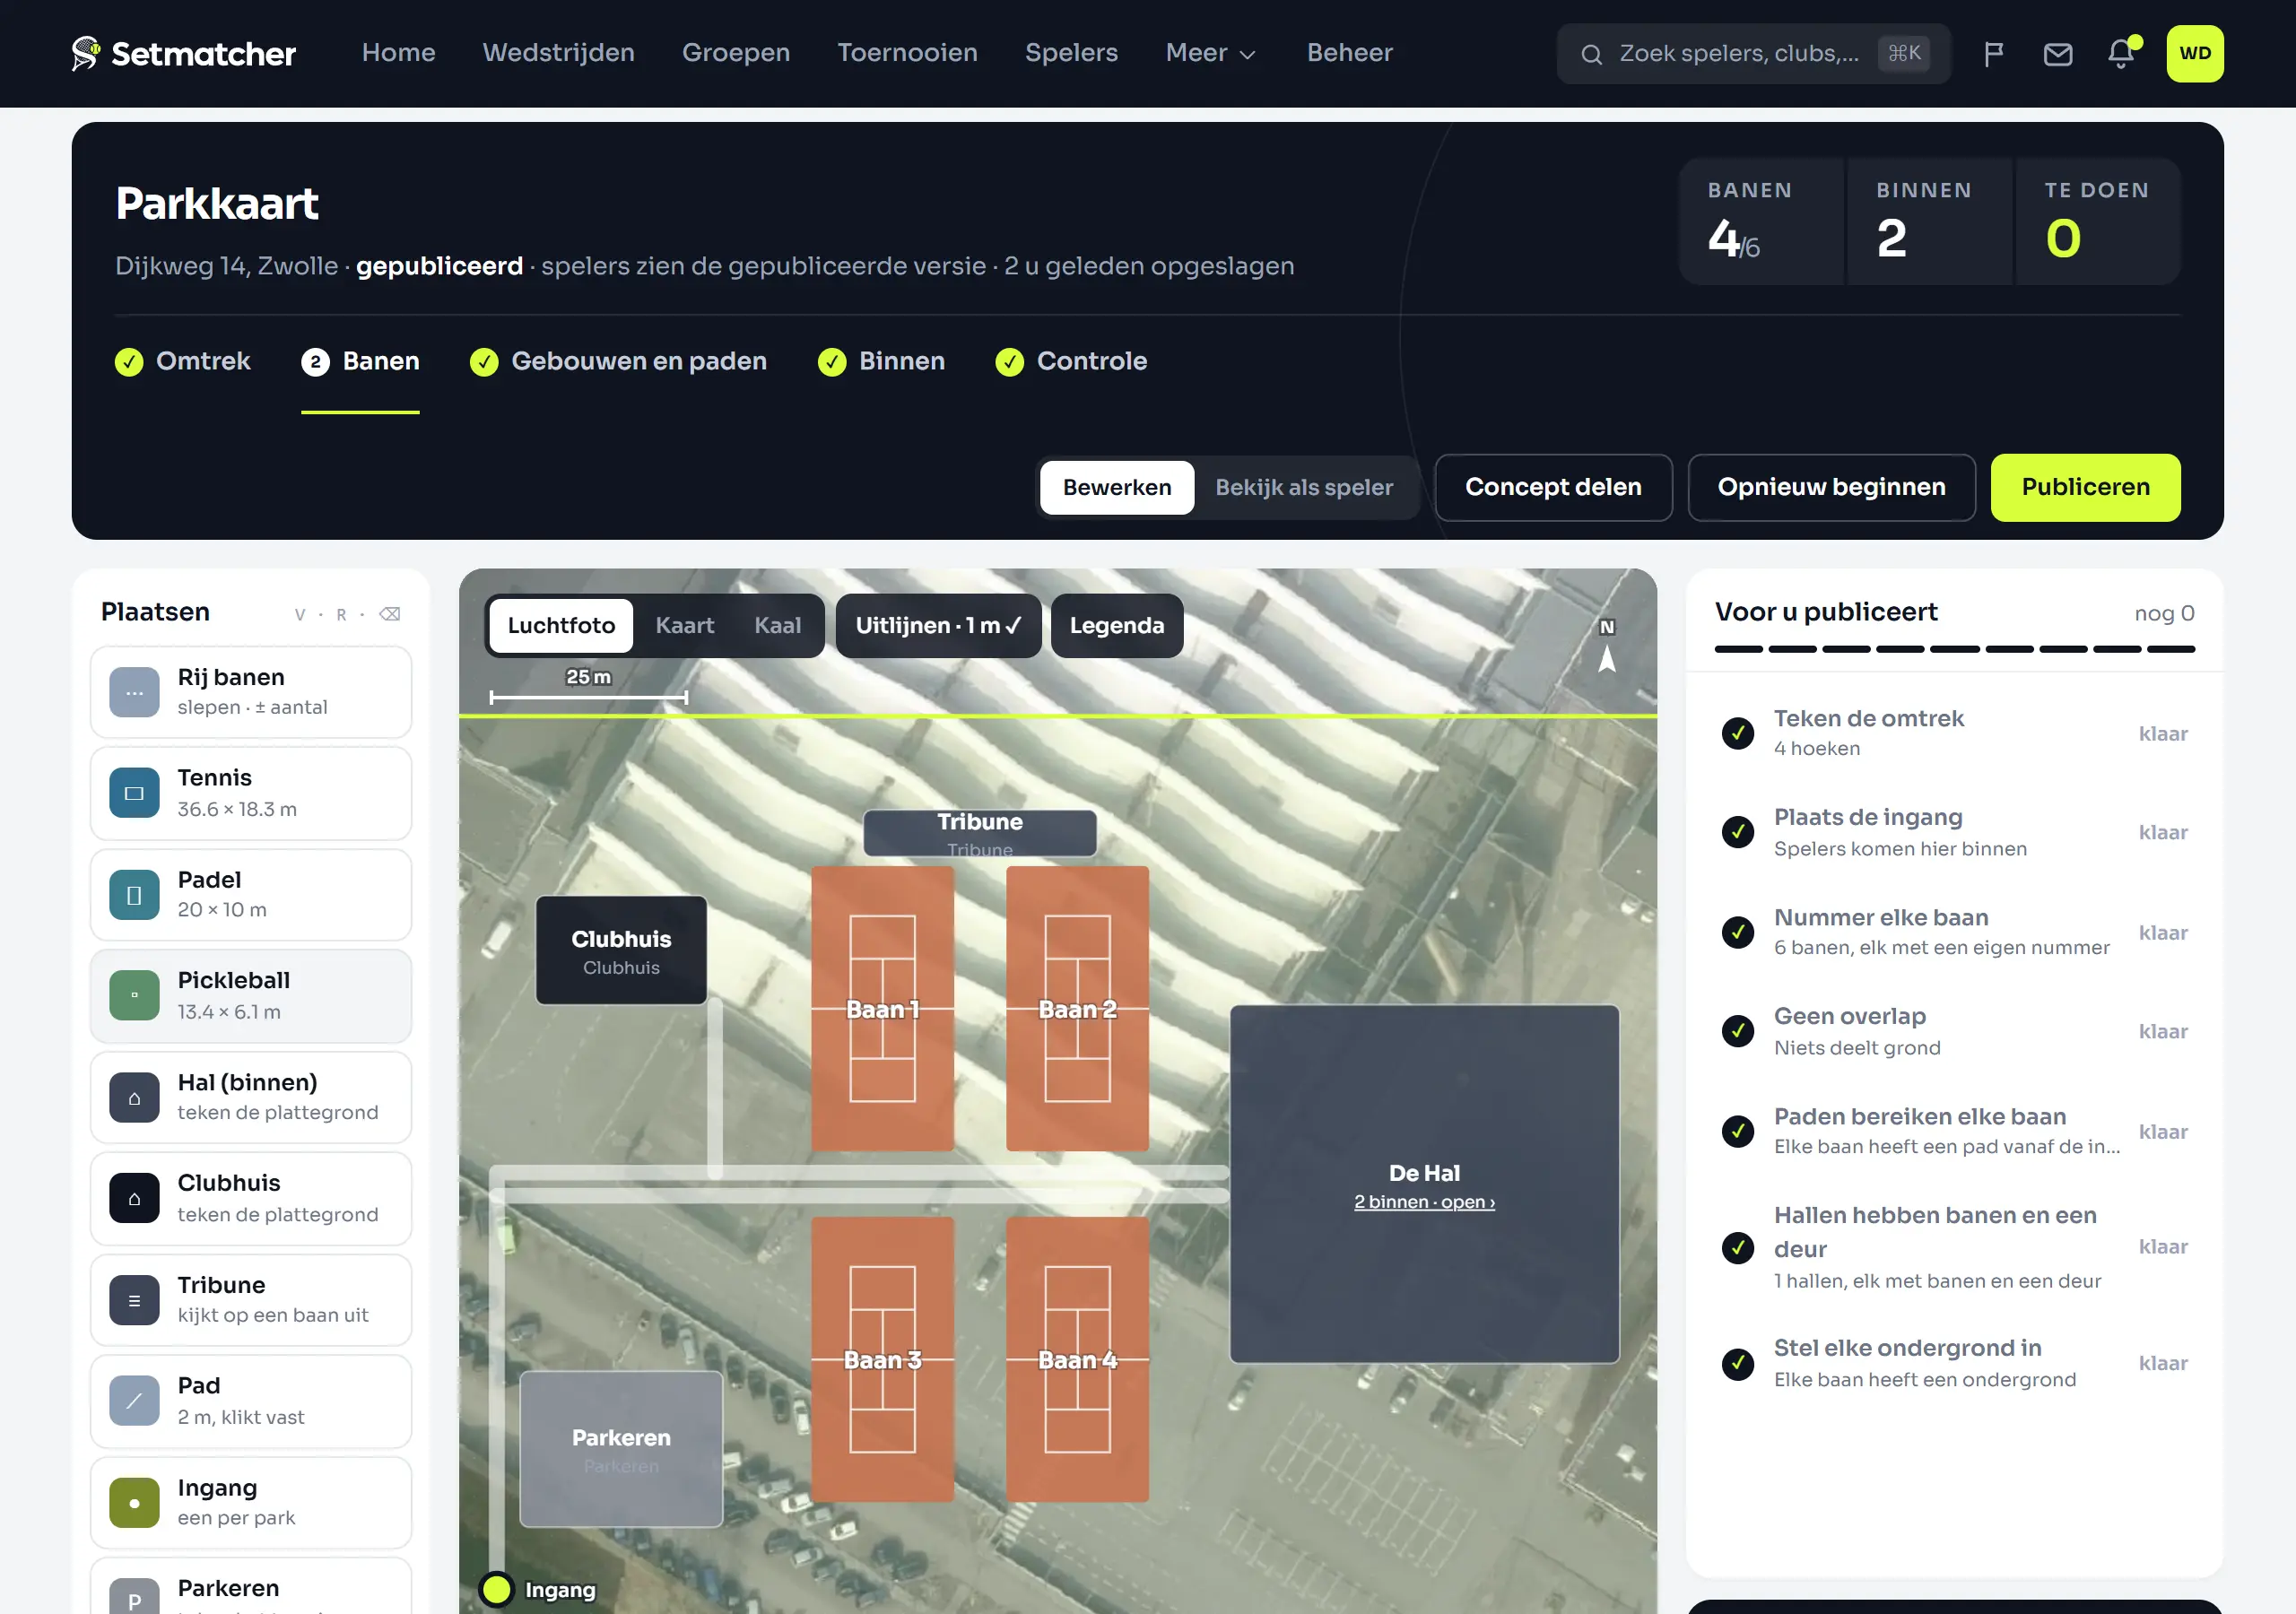Go to the Binnen step
The width and height of the screenshot is (2296, 1614).
(x=881, y=361)
